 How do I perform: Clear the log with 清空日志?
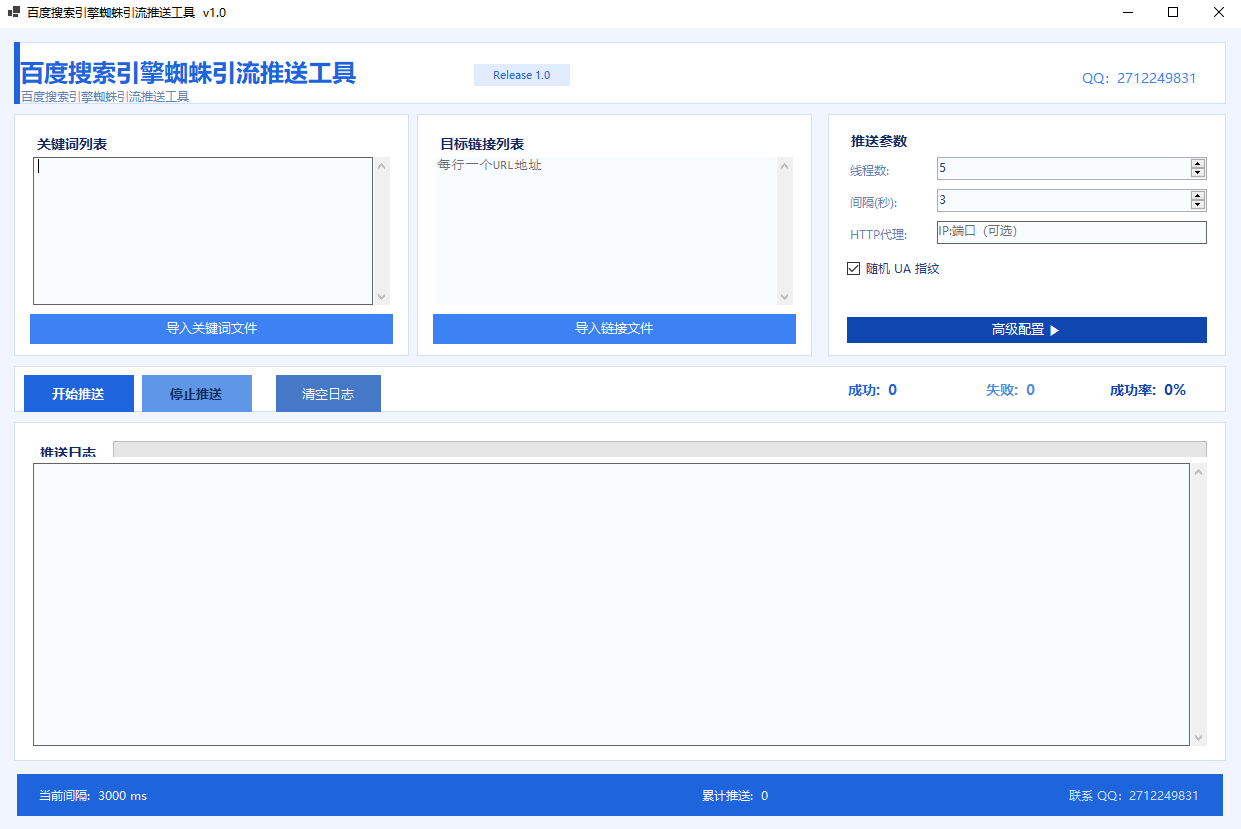[x=328, y=394]
